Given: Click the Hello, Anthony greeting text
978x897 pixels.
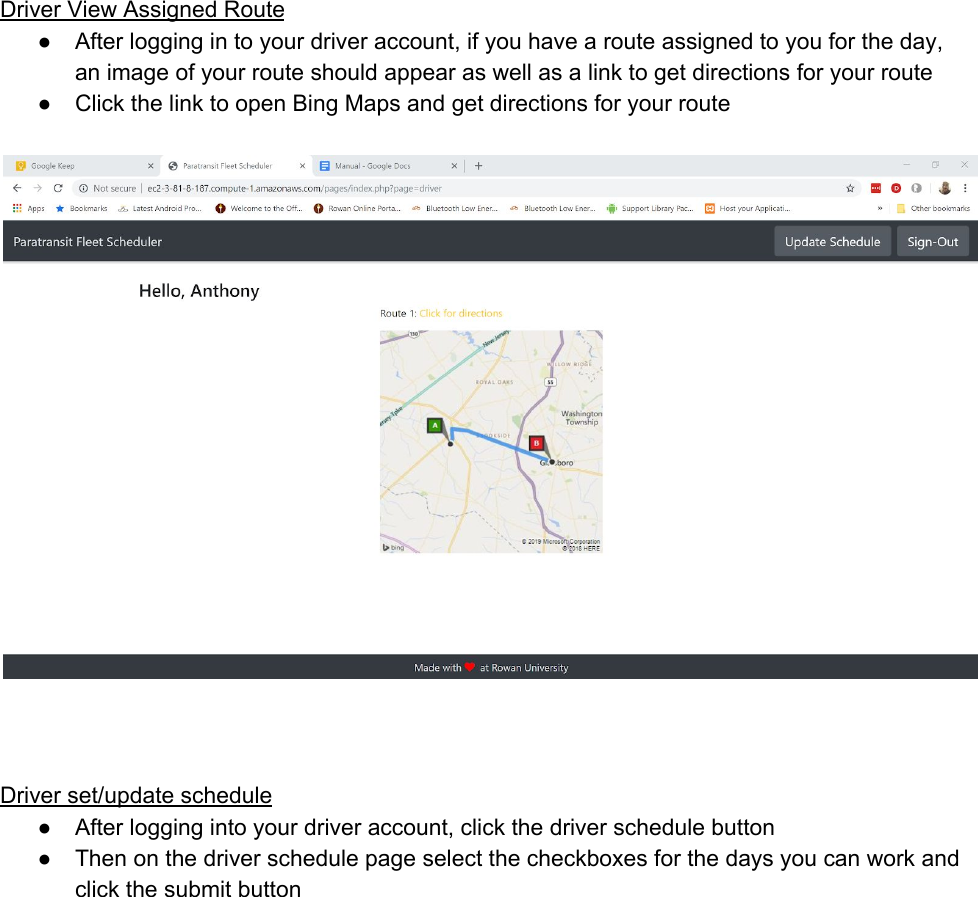Looking at the screenshot, I should [199, 291].
